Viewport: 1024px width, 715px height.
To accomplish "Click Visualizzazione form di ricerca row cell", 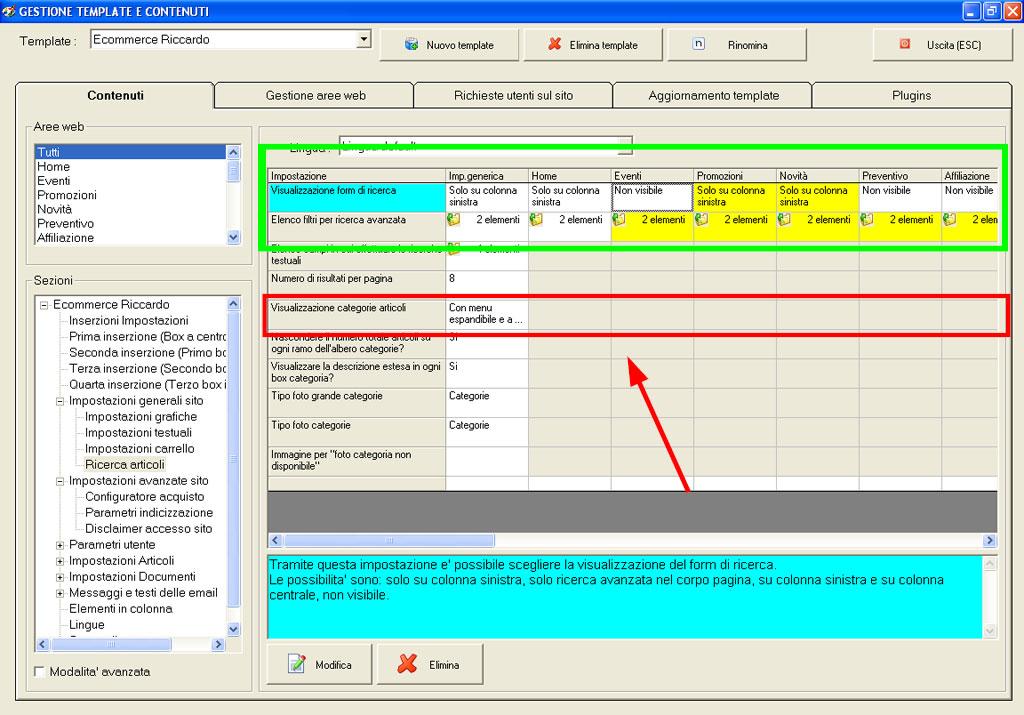I will click(x=357, y=197).
